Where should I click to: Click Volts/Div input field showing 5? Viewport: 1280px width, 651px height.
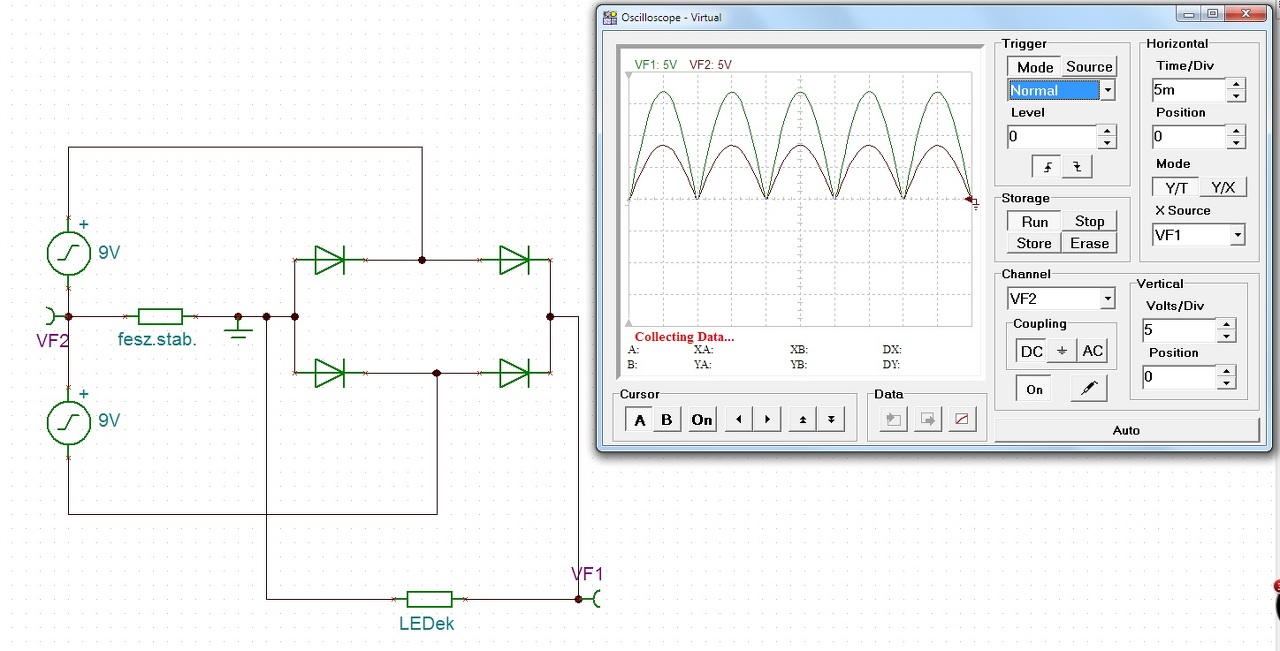click(x=1179, y=330)
